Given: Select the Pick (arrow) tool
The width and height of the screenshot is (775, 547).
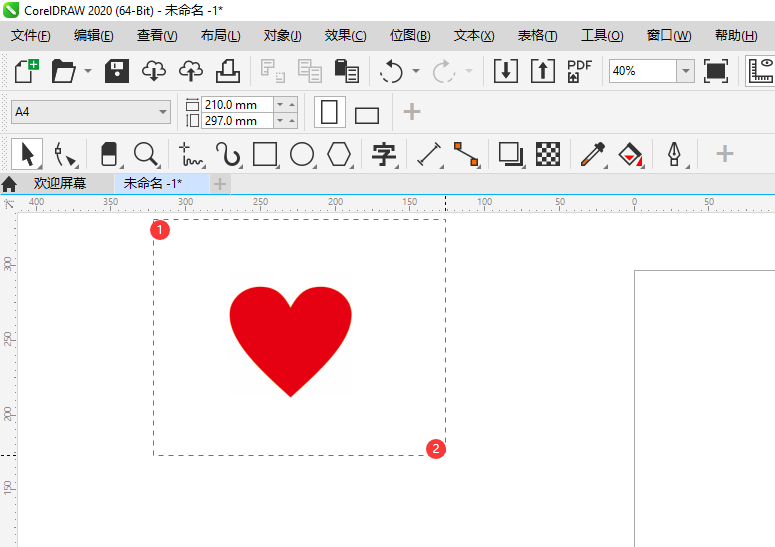Looking at the screenshot, I should (27, 154).
